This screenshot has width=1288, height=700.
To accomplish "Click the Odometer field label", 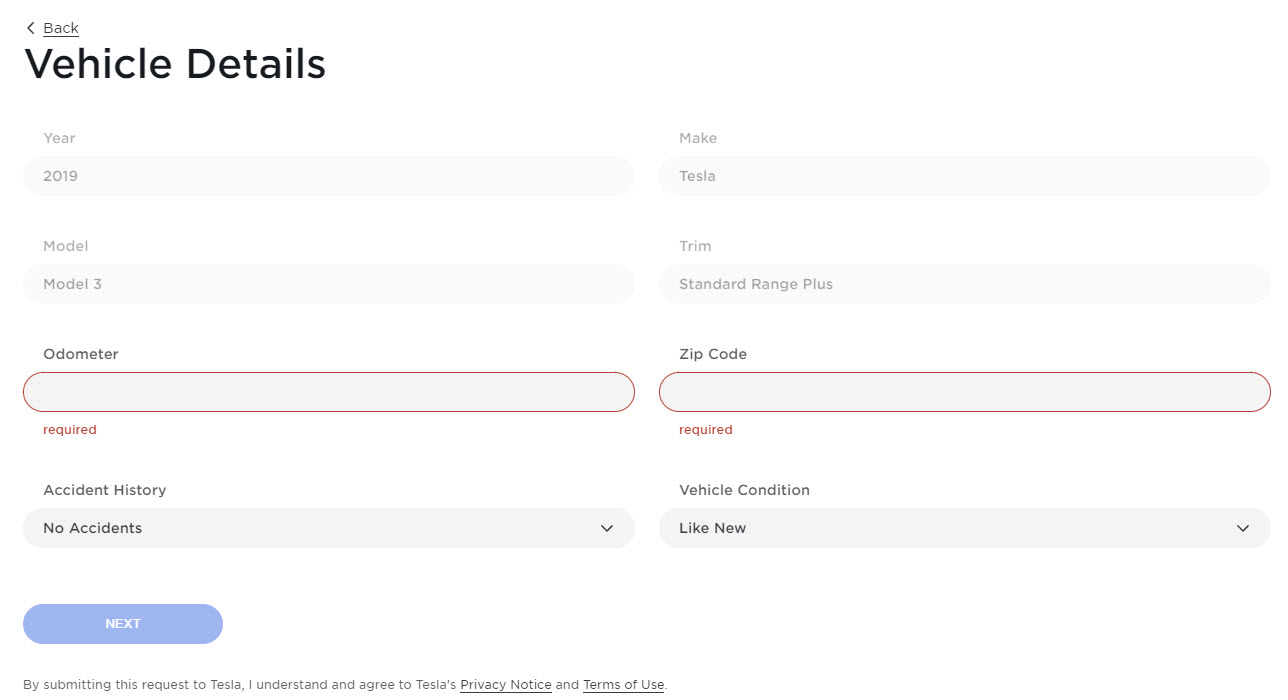I will 81,354.
